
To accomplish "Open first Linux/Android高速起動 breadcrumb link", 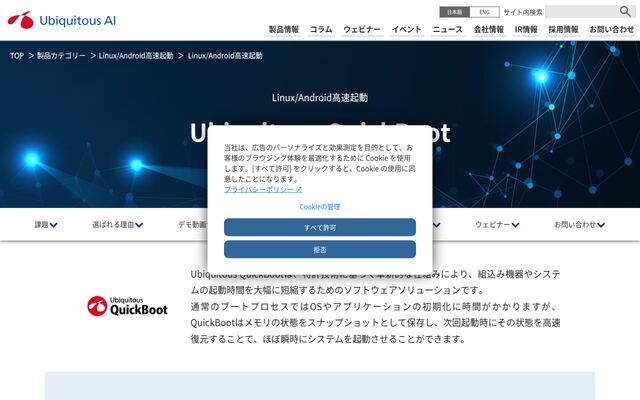I will pyautogui.click(x=136, y=56).
